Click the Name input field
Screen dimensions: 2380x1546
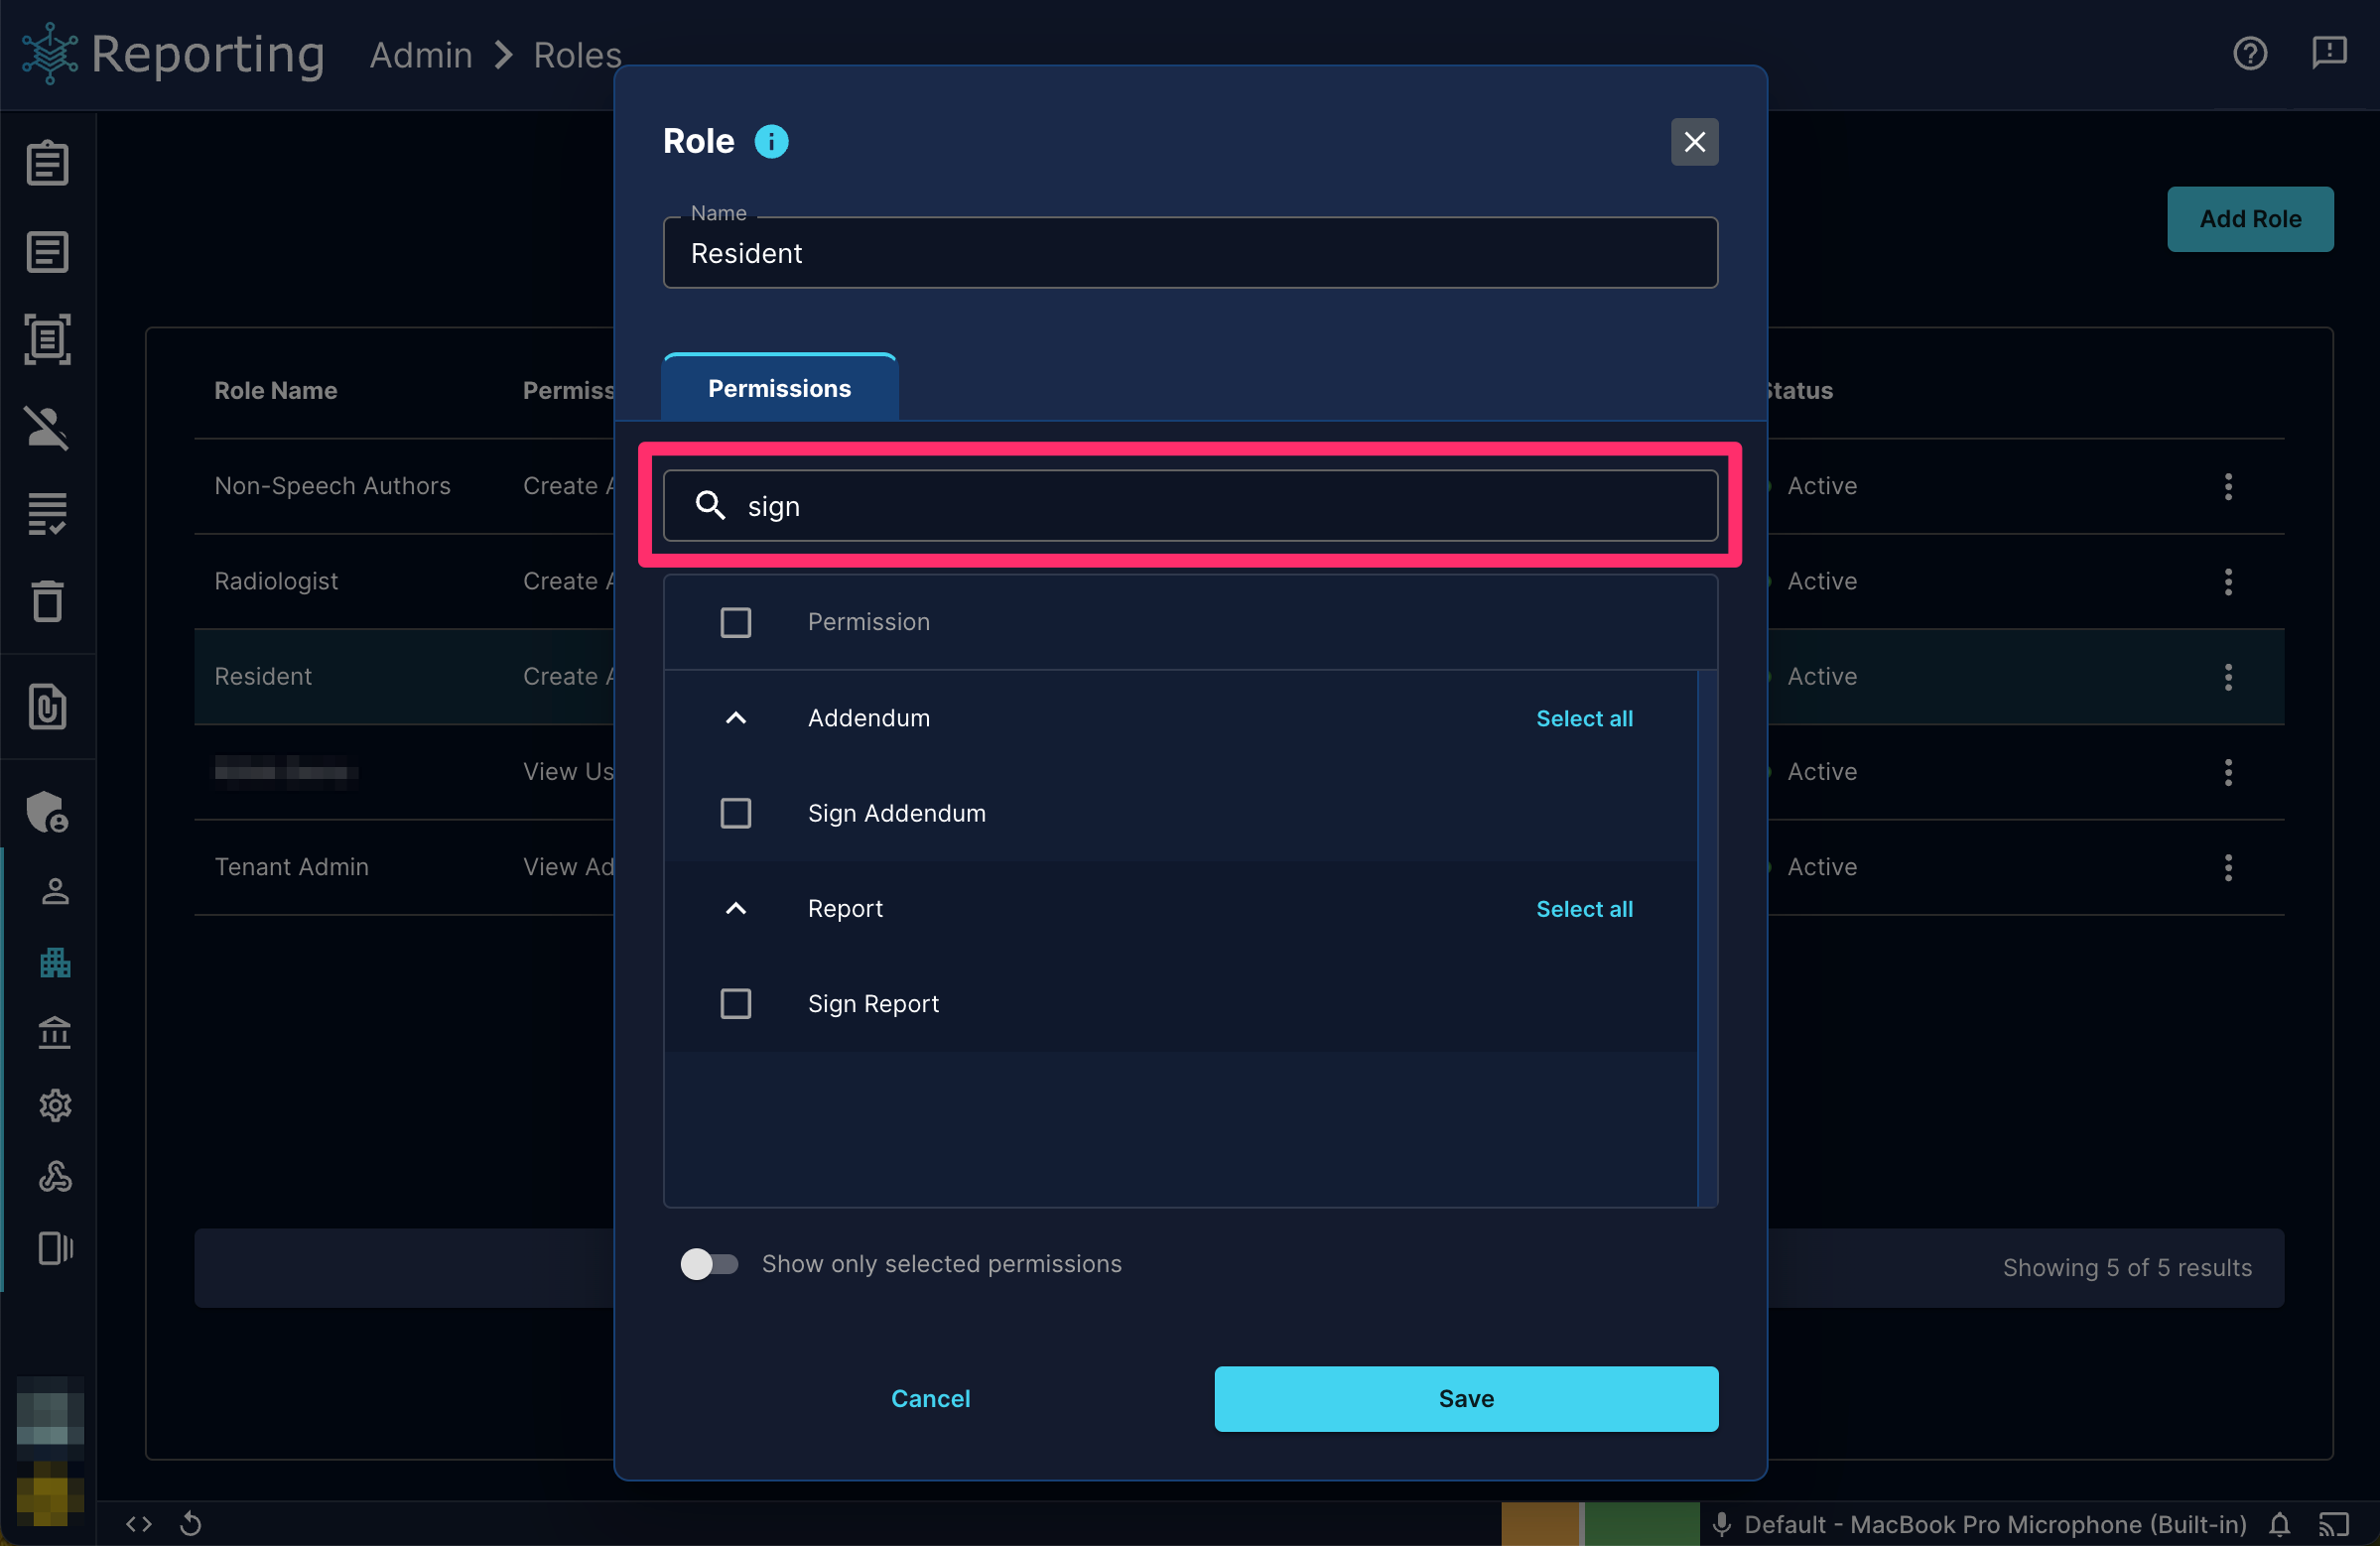(x=1190, y=253)
